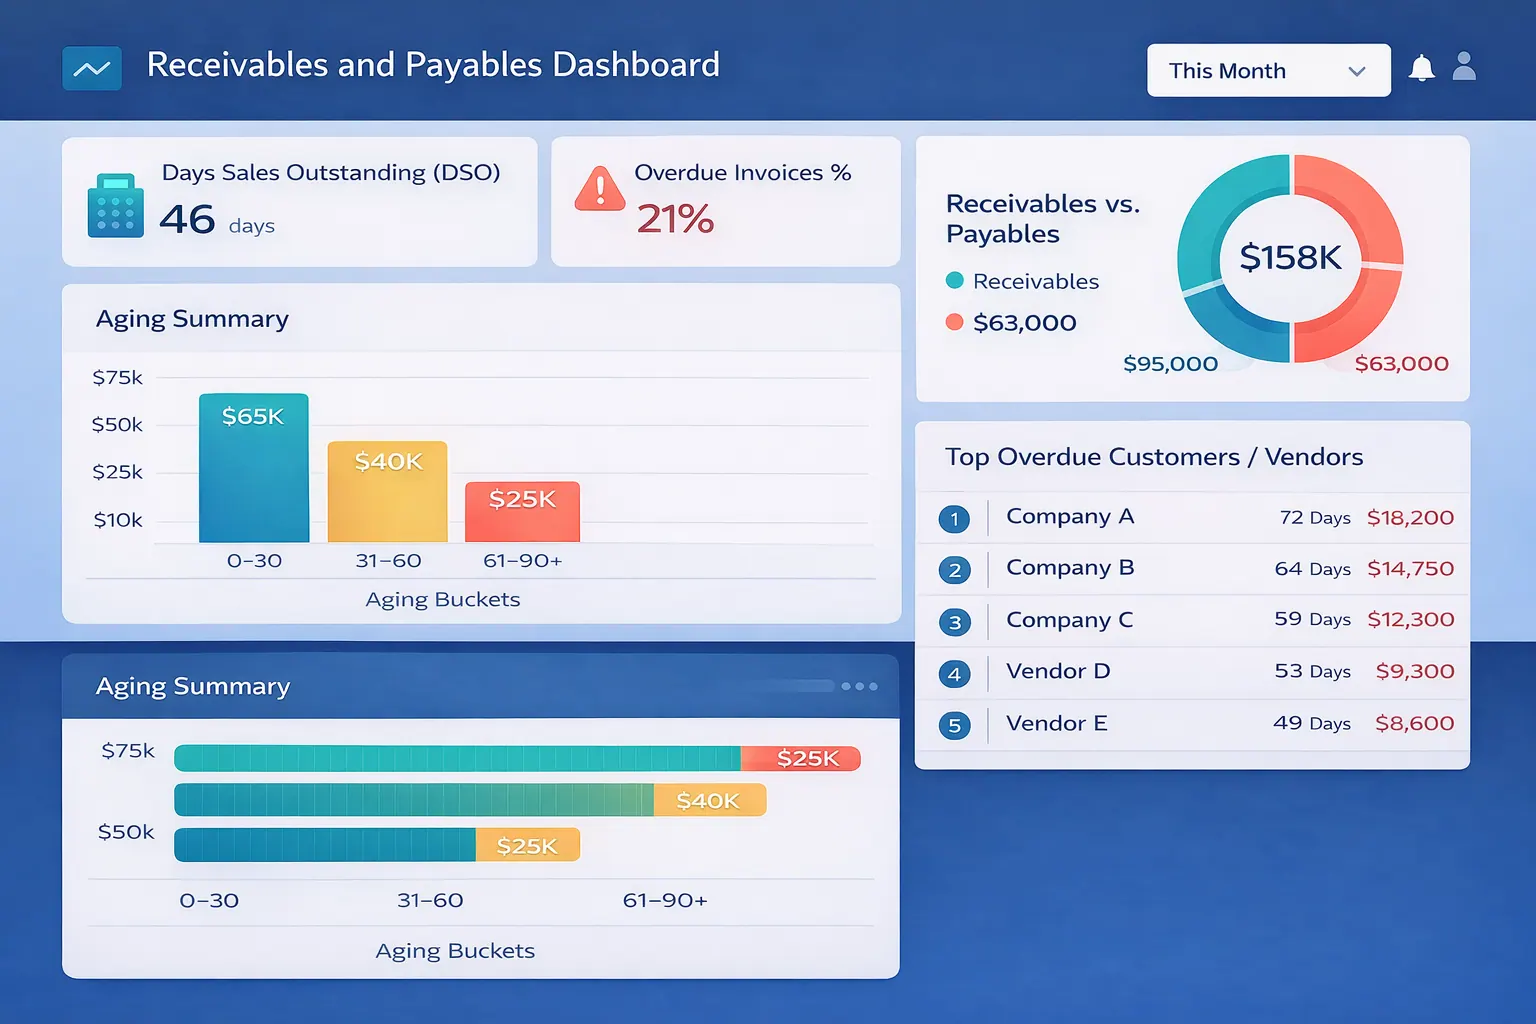Image resolution: width=1536 pixels, height=1024 pixels.
Task: Click the rank badge 1 next to Company A
Action: 955,518
